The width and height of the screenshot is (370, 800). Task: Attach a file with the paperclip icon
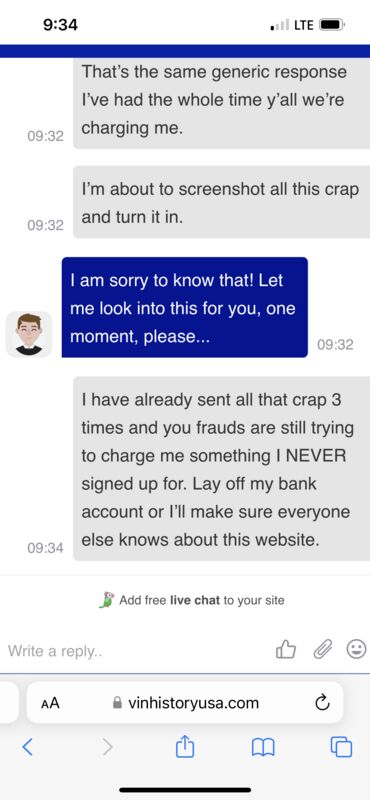pyautogui.click(x=322, y=649)
